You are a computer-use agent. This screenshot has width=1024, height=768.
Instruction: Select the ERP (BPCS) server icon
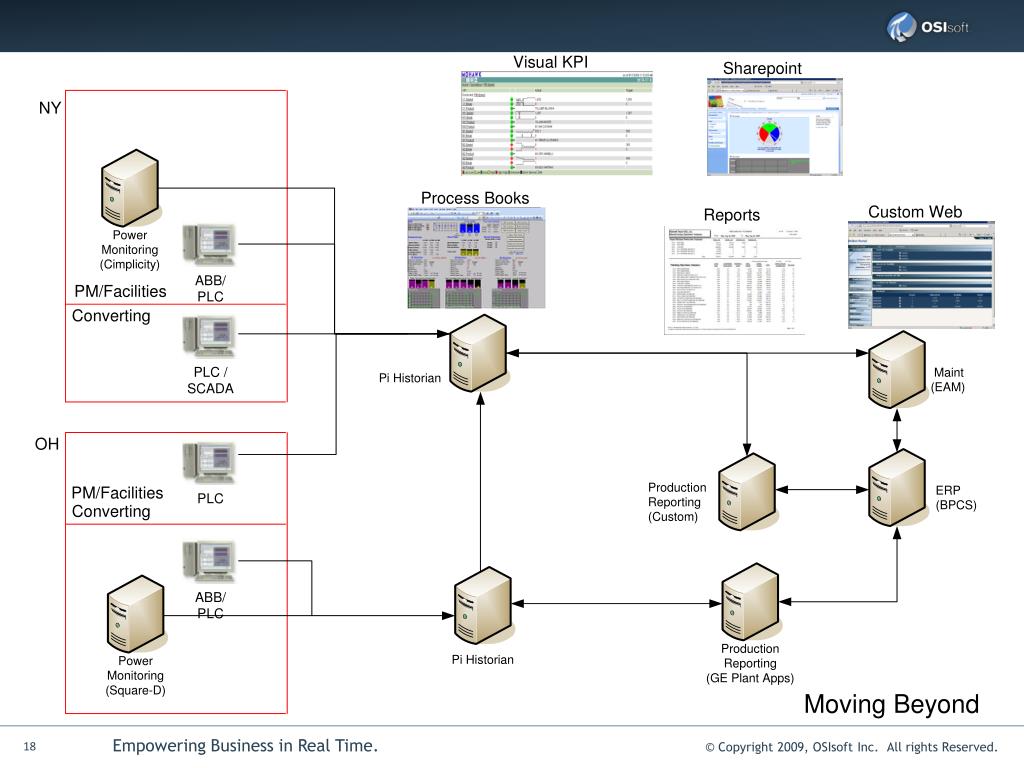pyautogui.click(x=897, y=488)
